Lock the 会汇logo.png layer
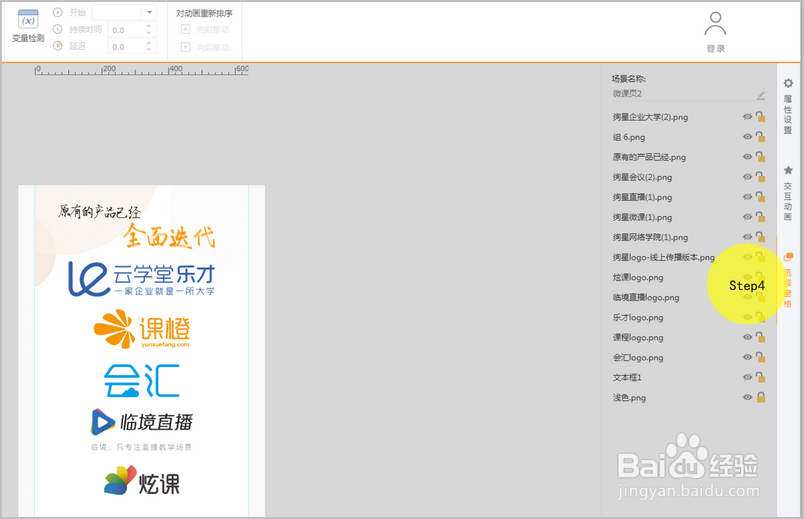 coord(760,356)
